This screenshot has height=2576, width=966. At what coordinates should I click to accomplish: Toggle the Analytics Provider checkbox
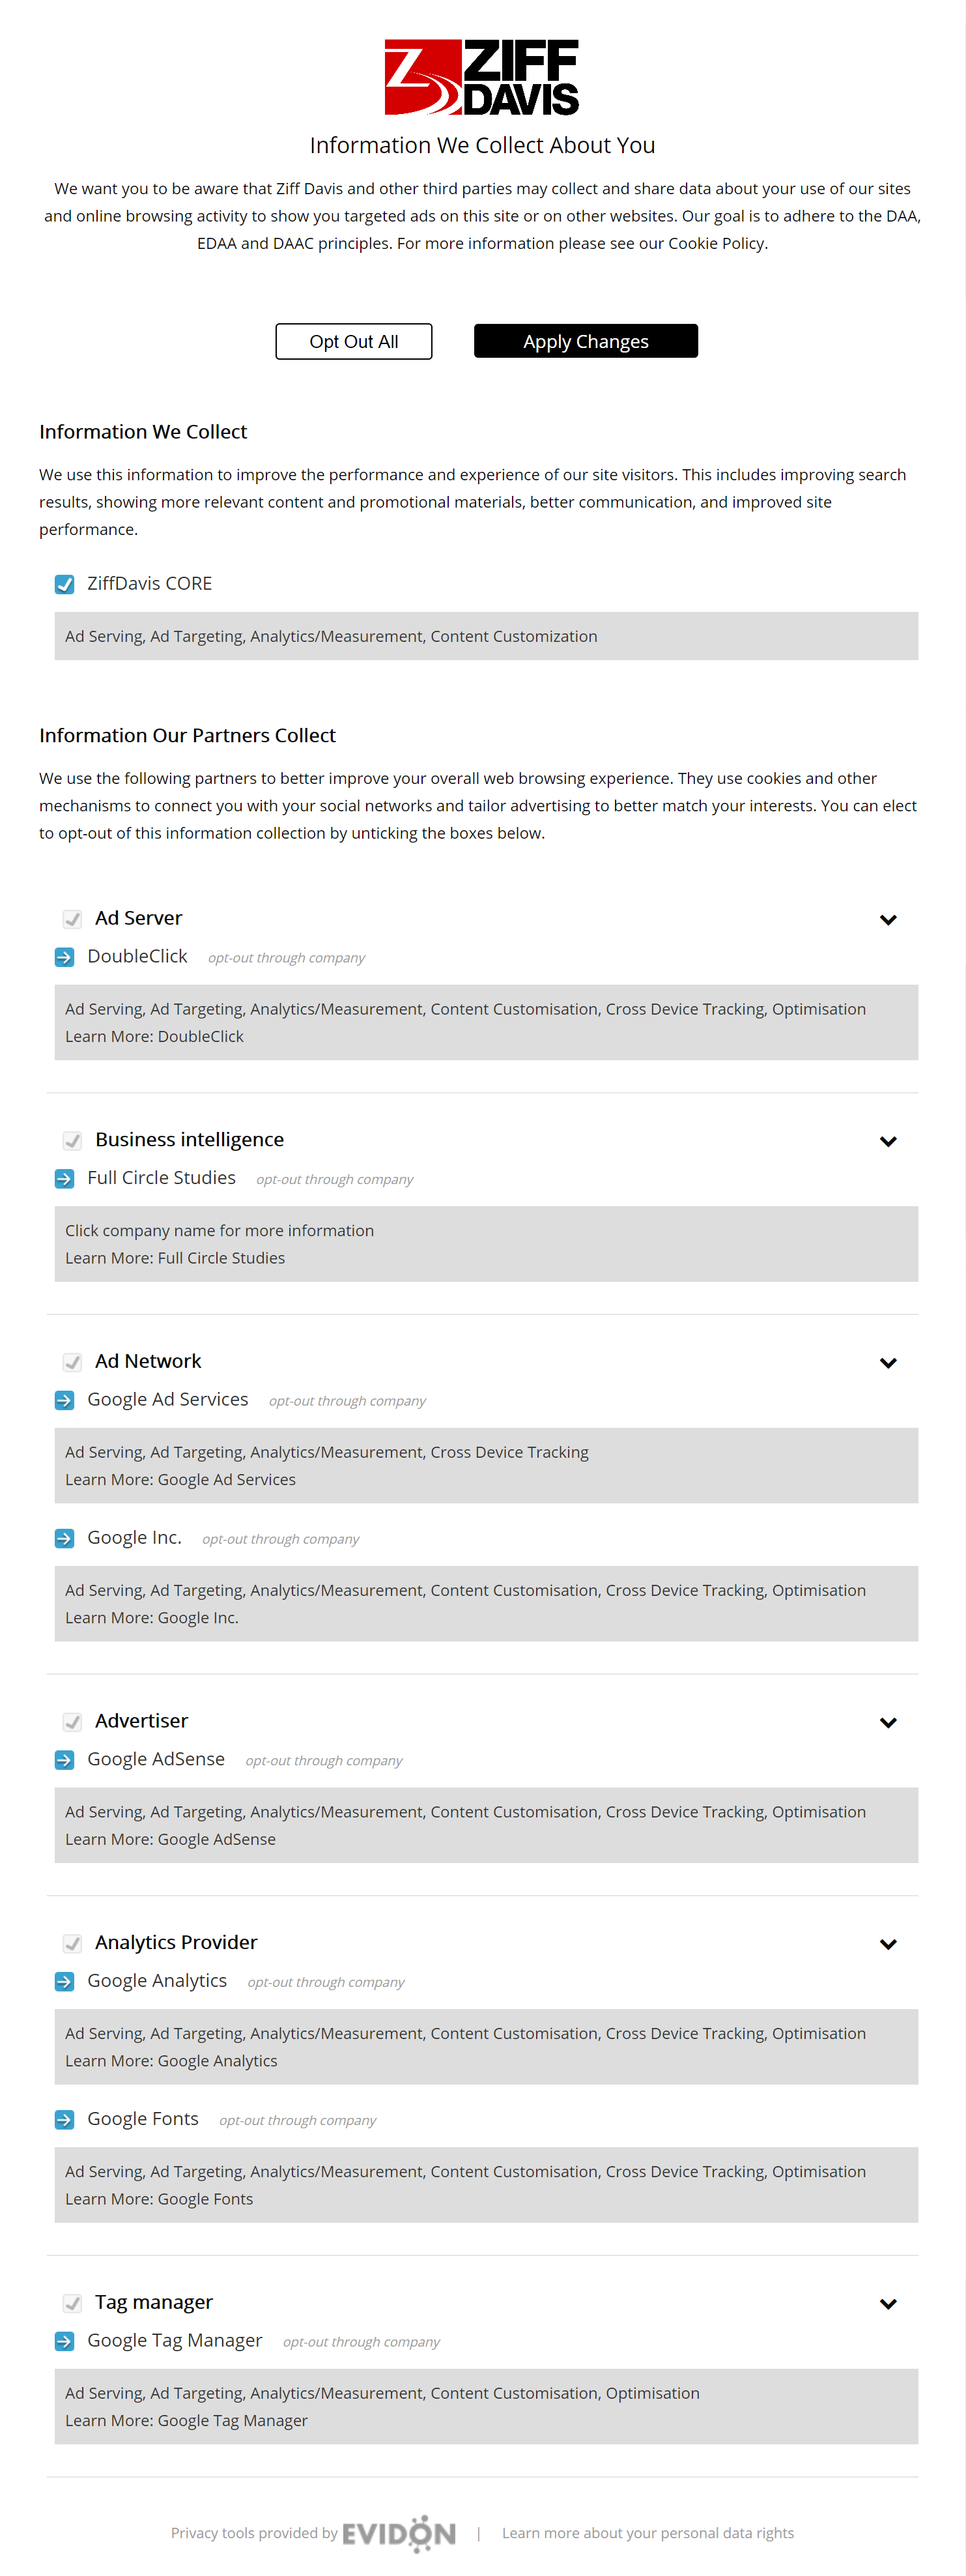coord(72,1943)
